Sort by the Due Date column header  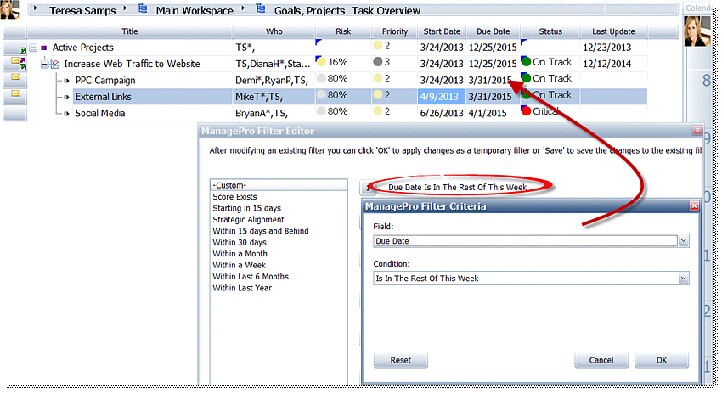(x=493, y=31)
